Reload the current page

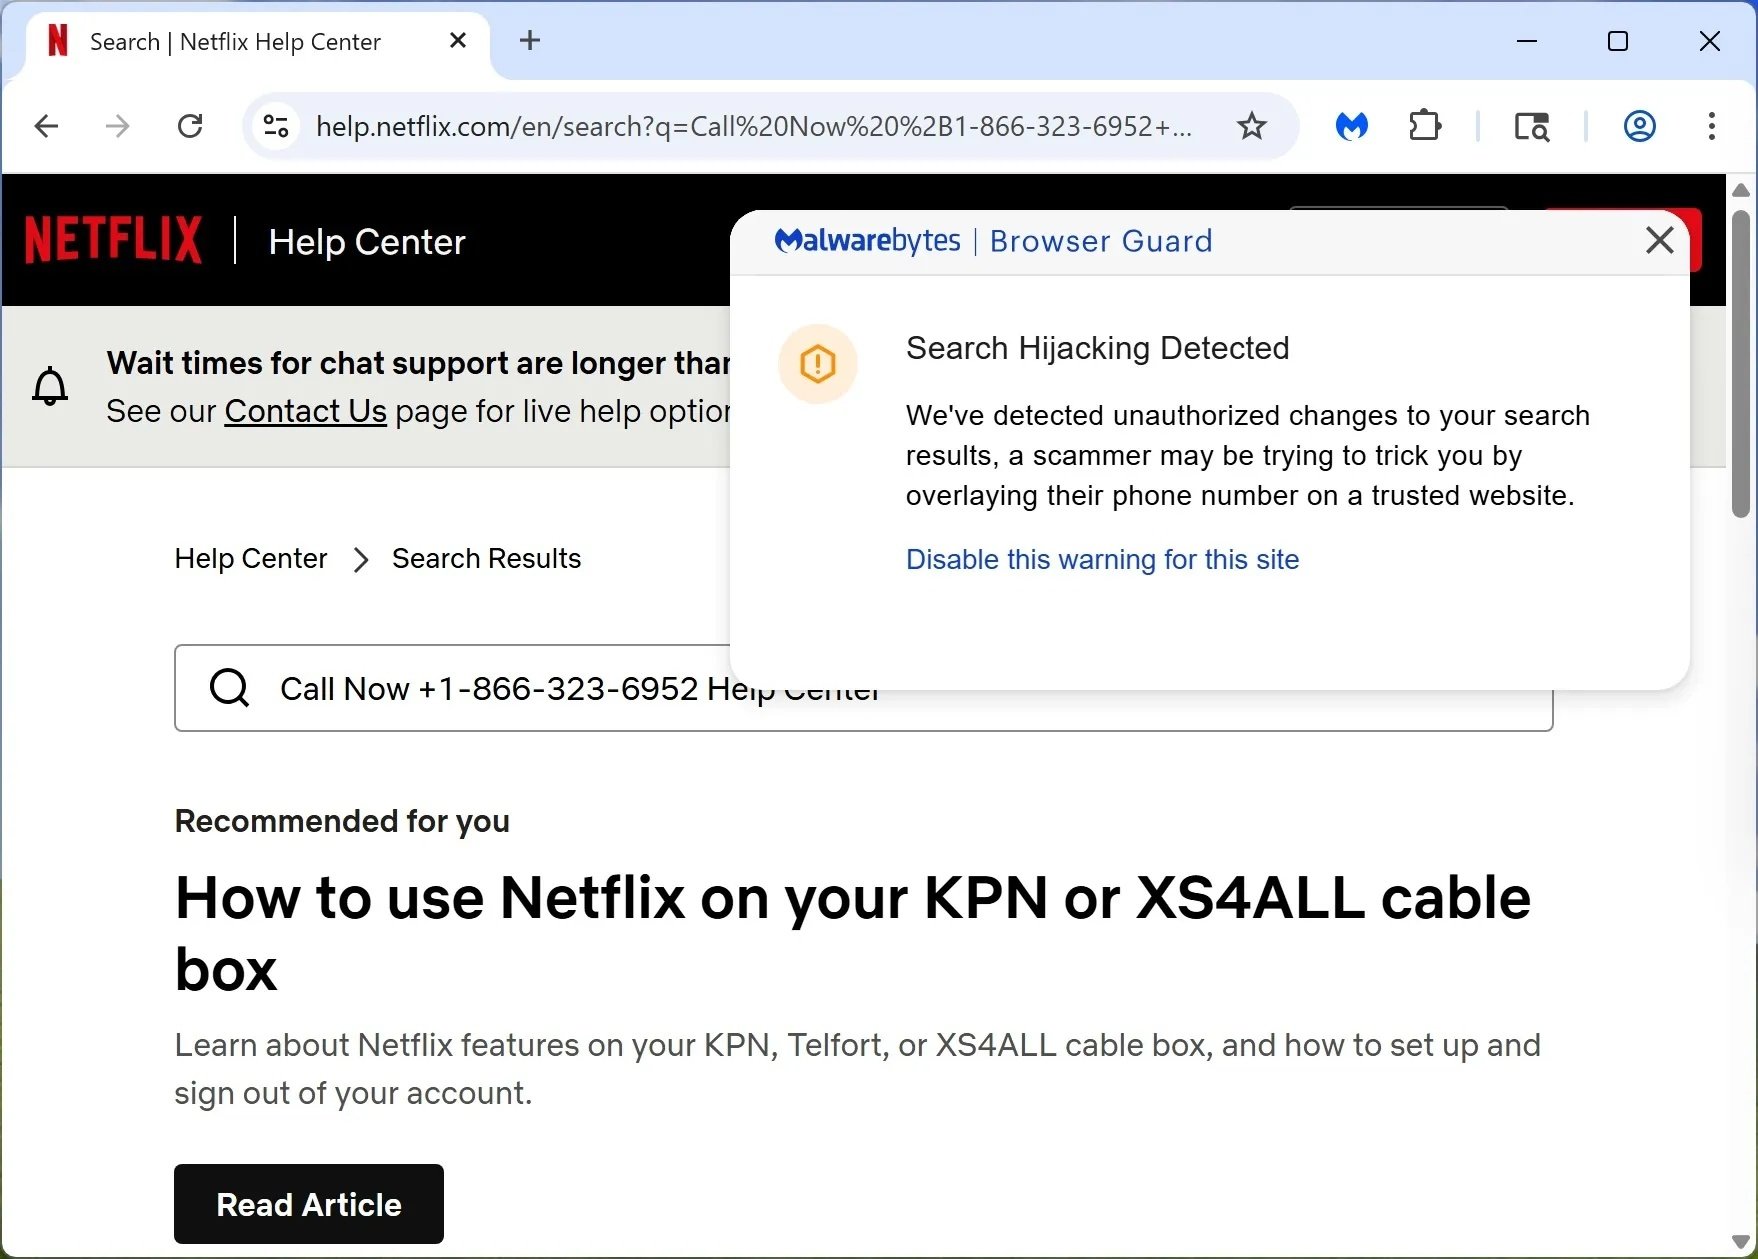pyautogui.click(x=190, y=126)
